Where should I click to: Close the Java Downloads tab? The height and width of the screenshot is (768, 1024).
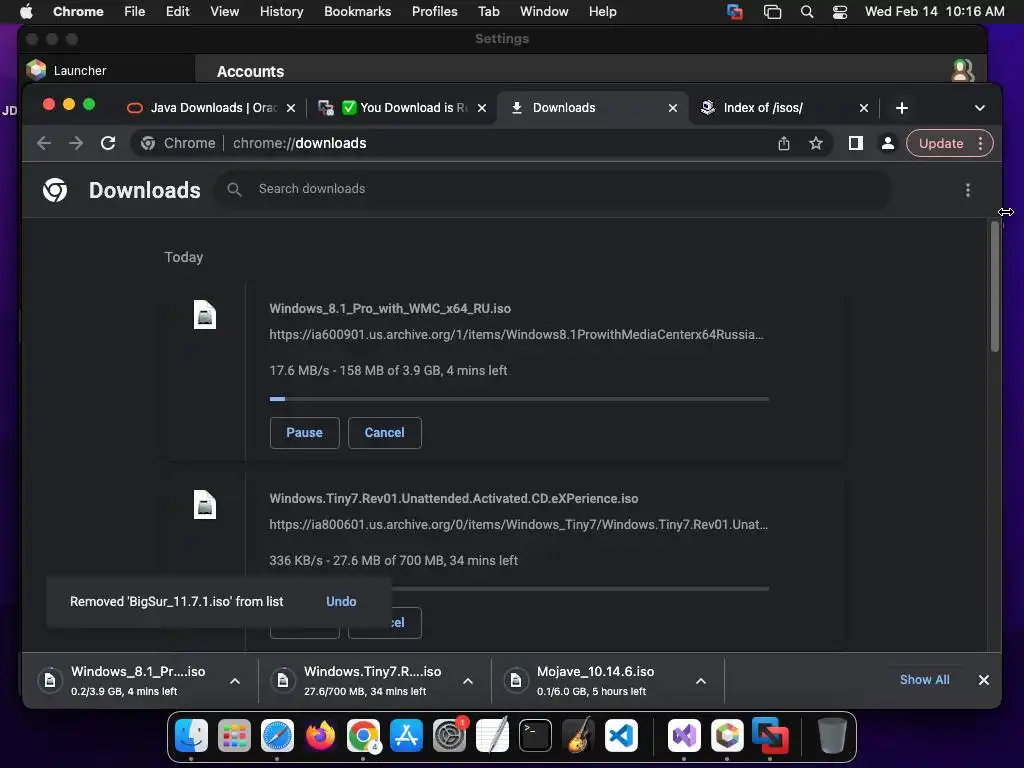point(291,108)
